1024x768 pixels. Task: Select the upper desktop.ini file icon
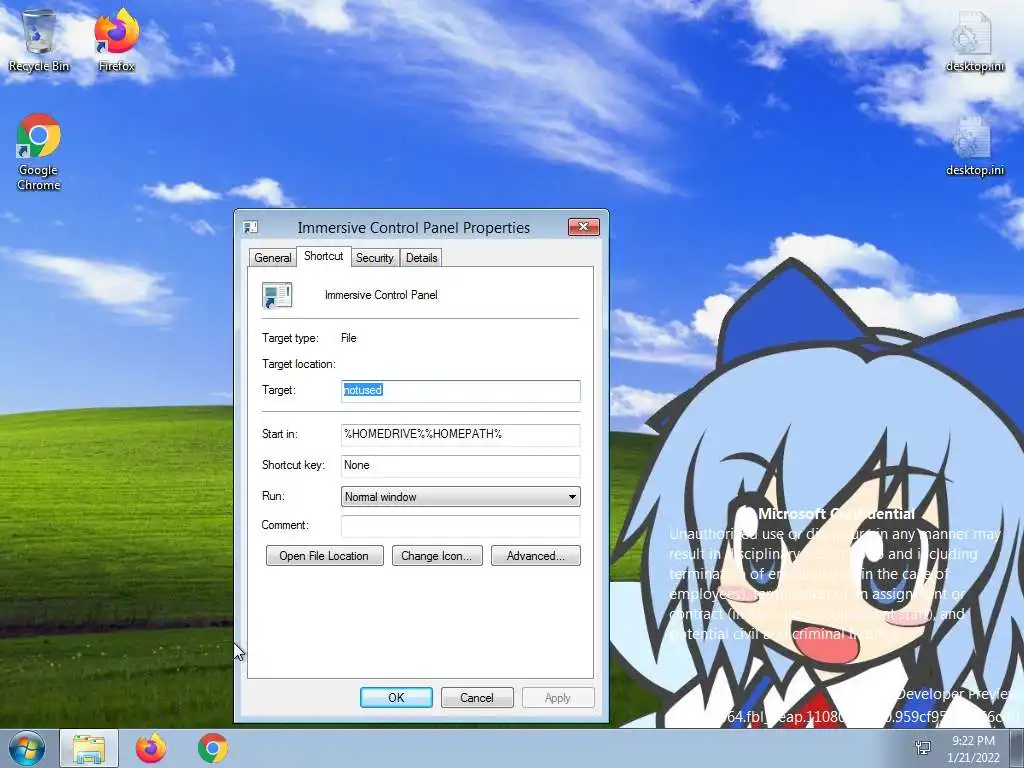(975, 40)
